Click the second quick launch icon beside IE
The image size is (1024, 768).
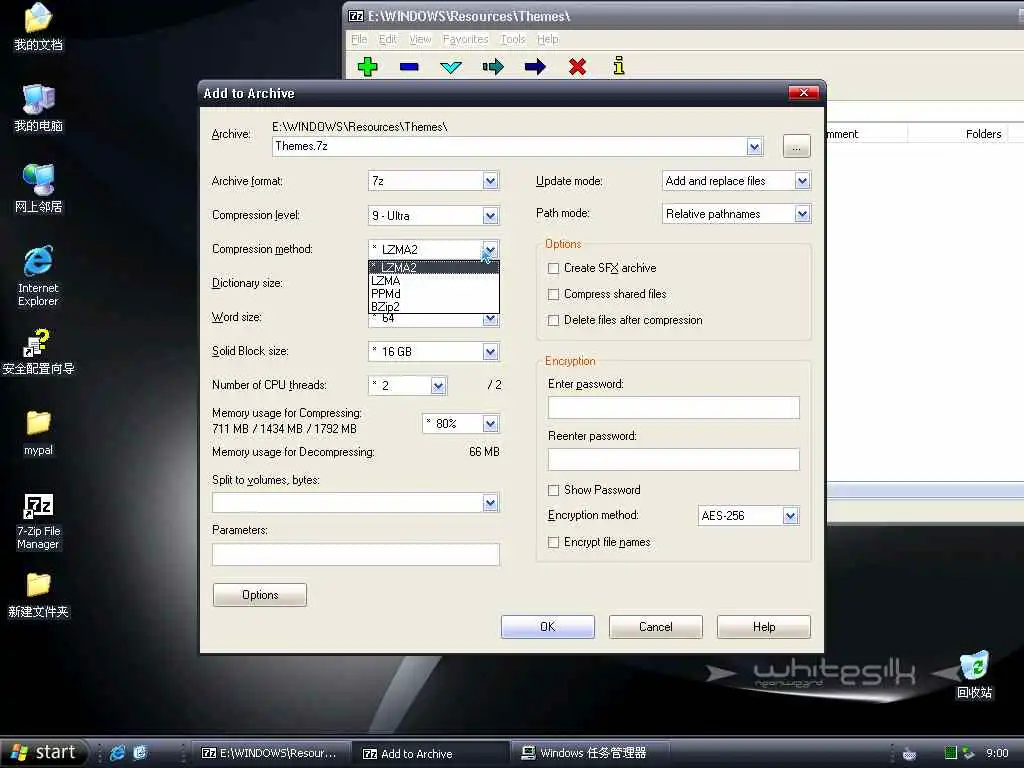(140, 753)
